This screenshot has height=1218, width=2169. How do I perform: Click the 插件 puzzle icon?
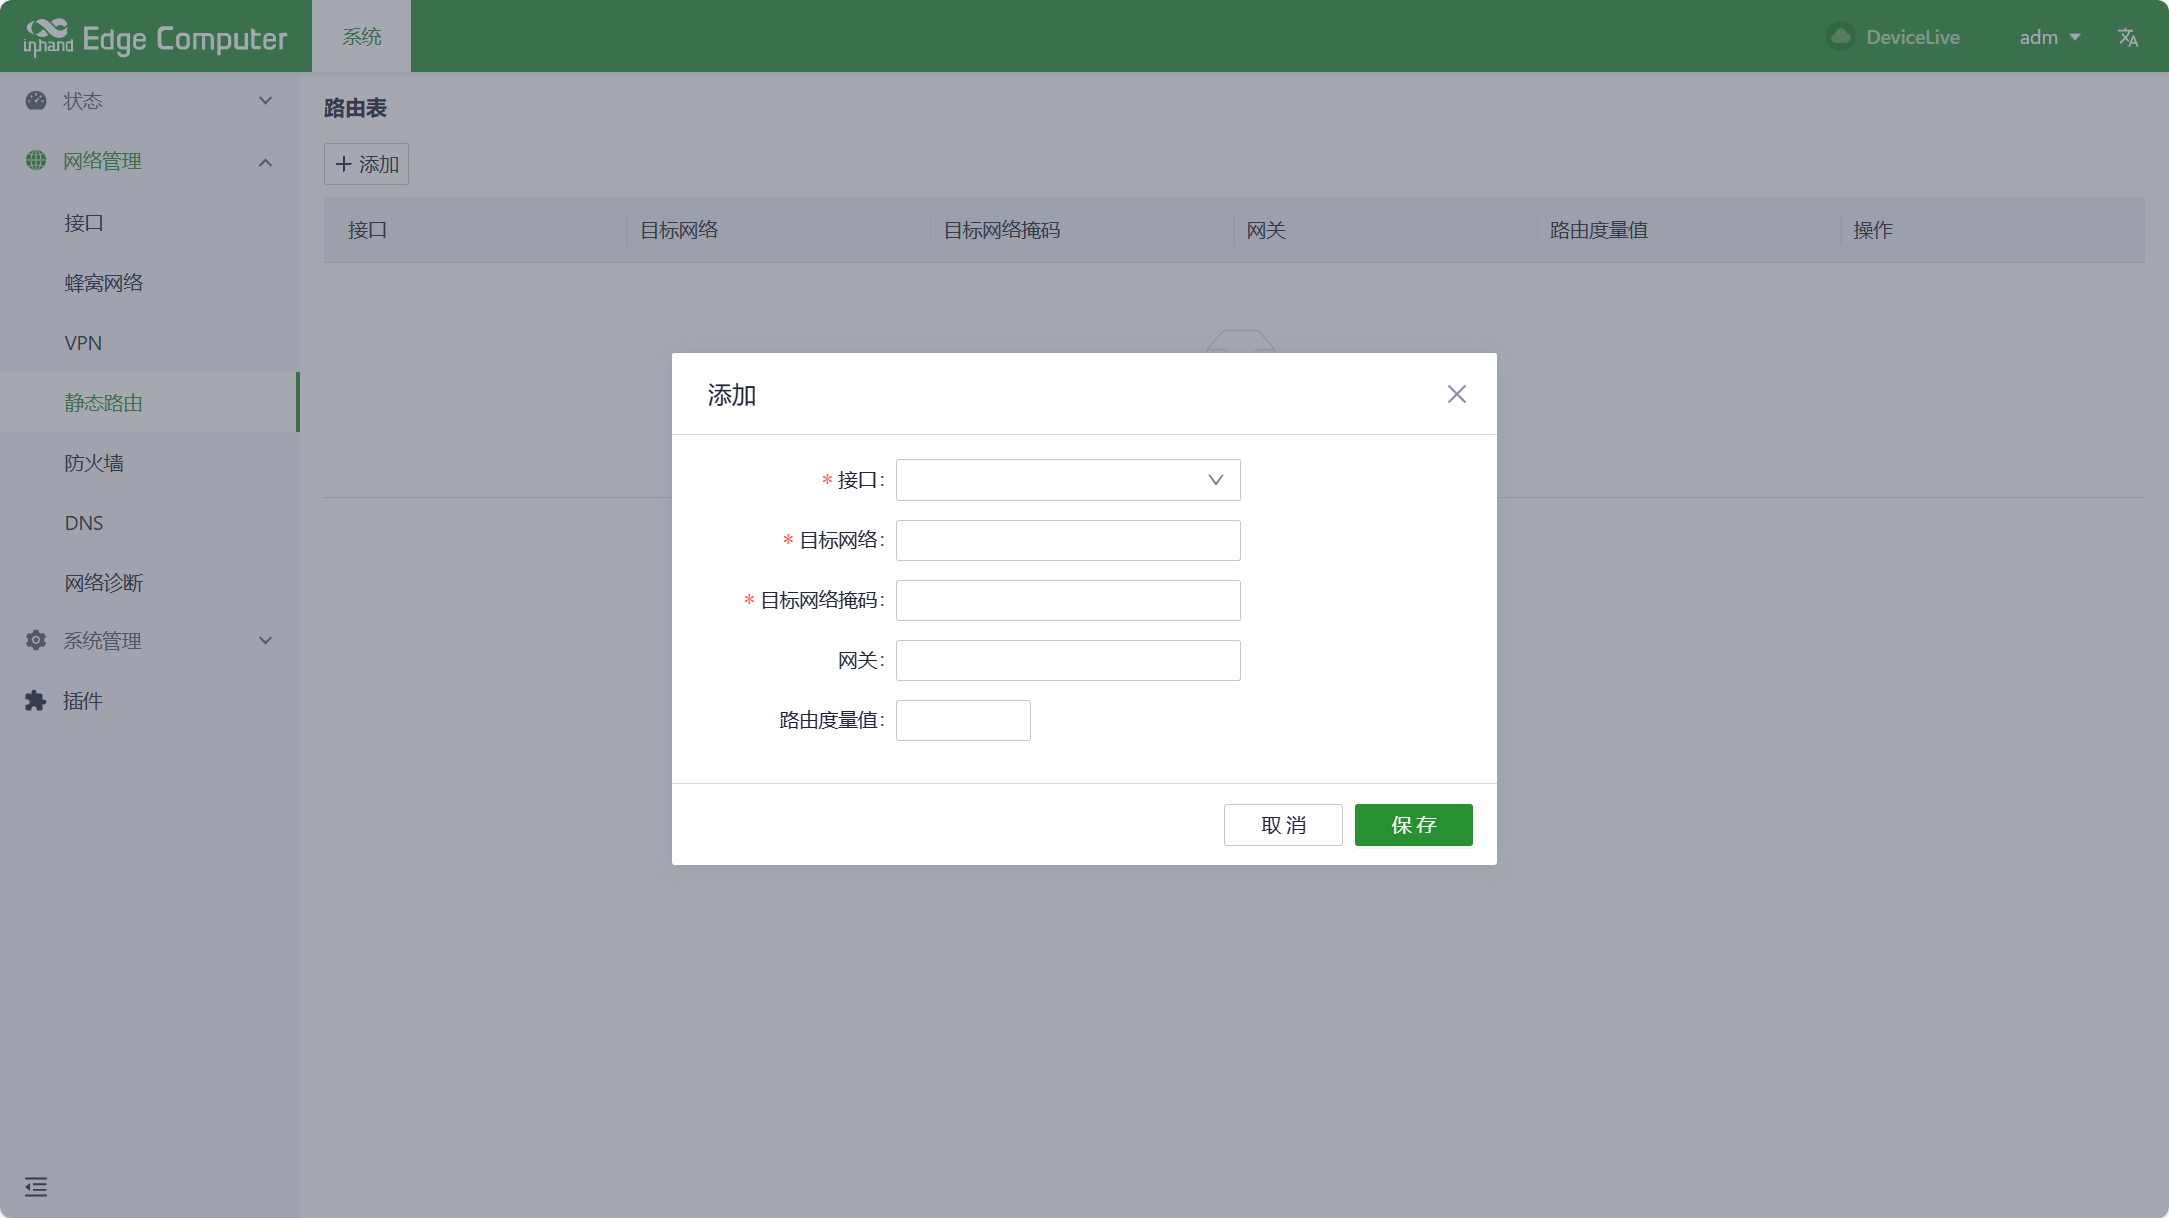click(36, 701)
